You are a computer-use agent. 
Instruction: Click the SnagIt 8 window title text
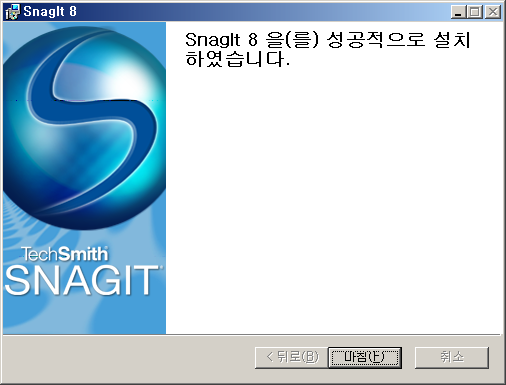point(50,11)
